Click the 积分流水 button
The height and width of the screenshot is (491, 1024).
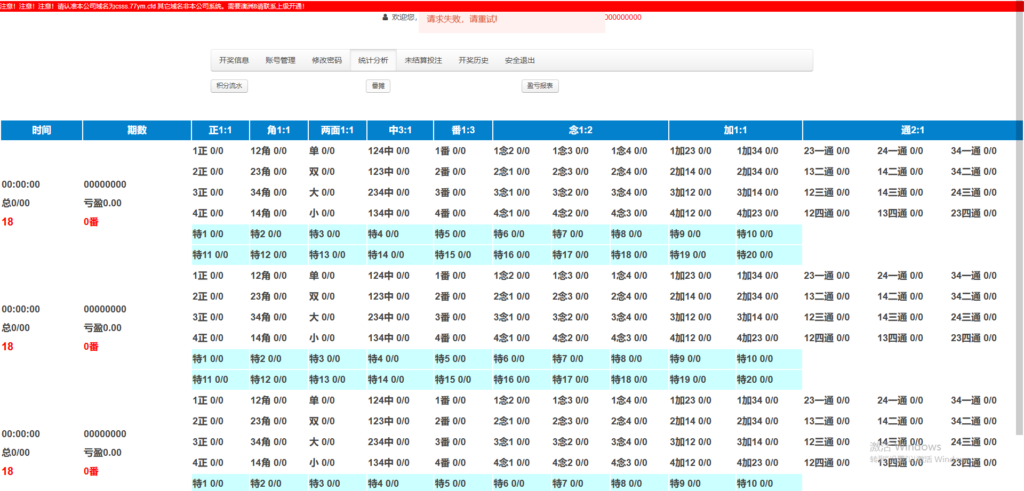pyautogui.click(x=230, y=86)
